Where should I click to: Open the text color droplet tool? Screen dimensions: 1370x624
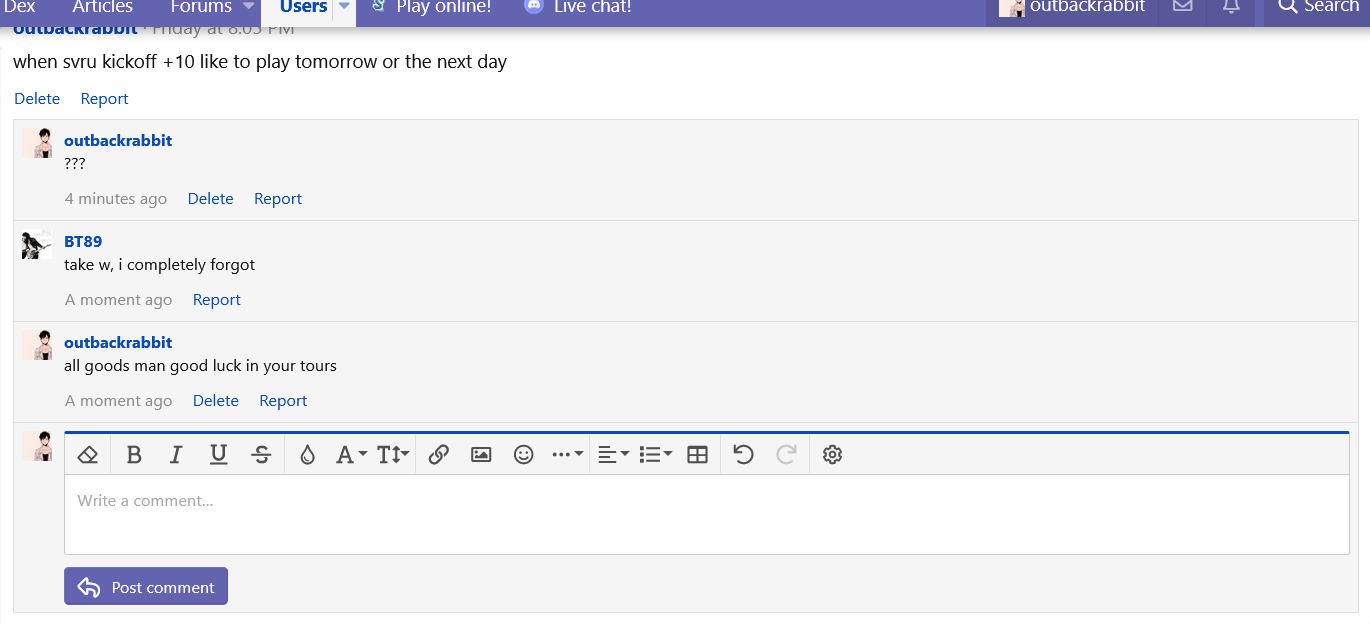tap(307, 455)
